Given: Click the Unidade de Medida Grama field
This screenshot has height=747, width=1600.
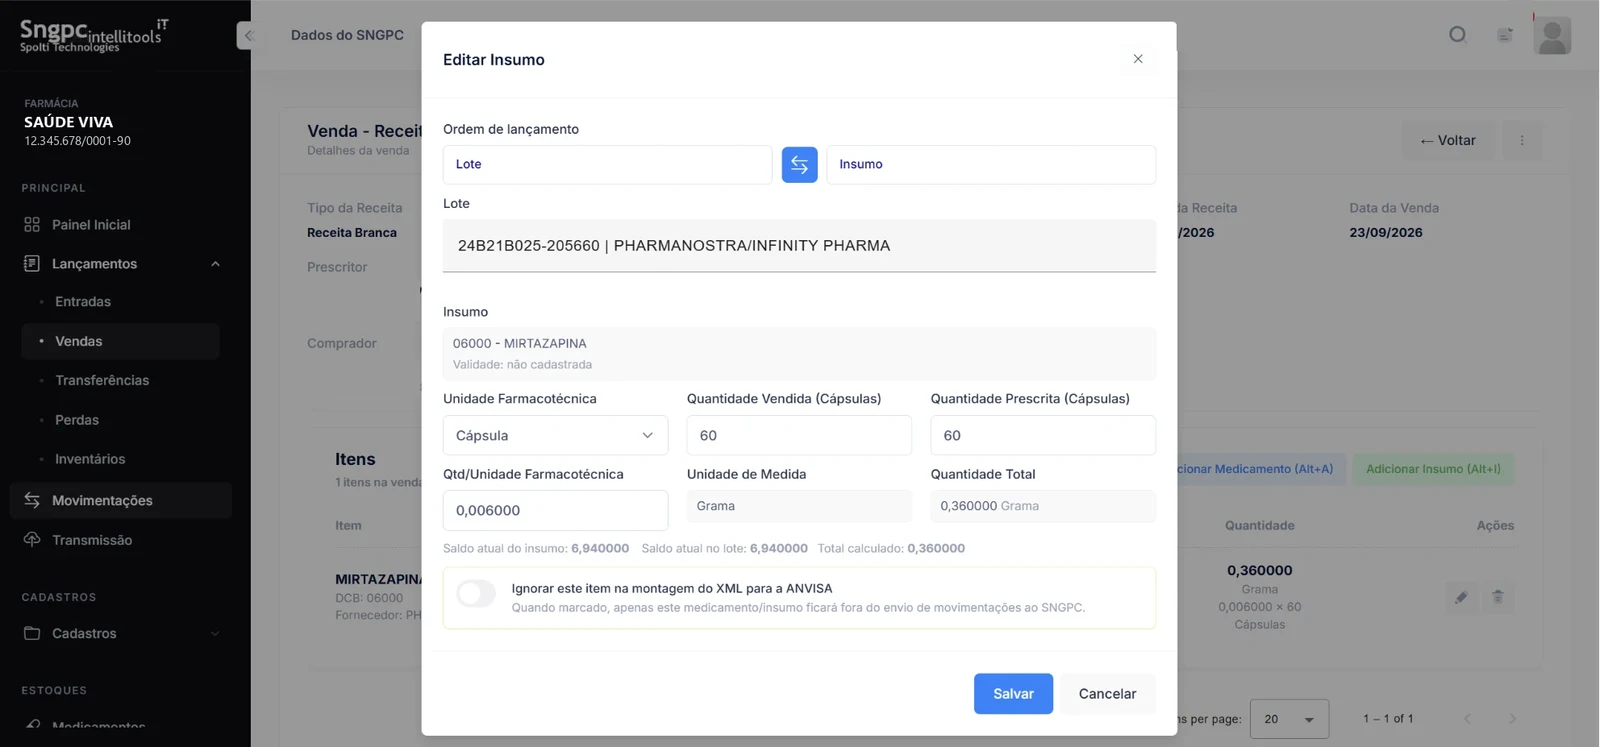Looking at the screenshot, I should 799,506.
